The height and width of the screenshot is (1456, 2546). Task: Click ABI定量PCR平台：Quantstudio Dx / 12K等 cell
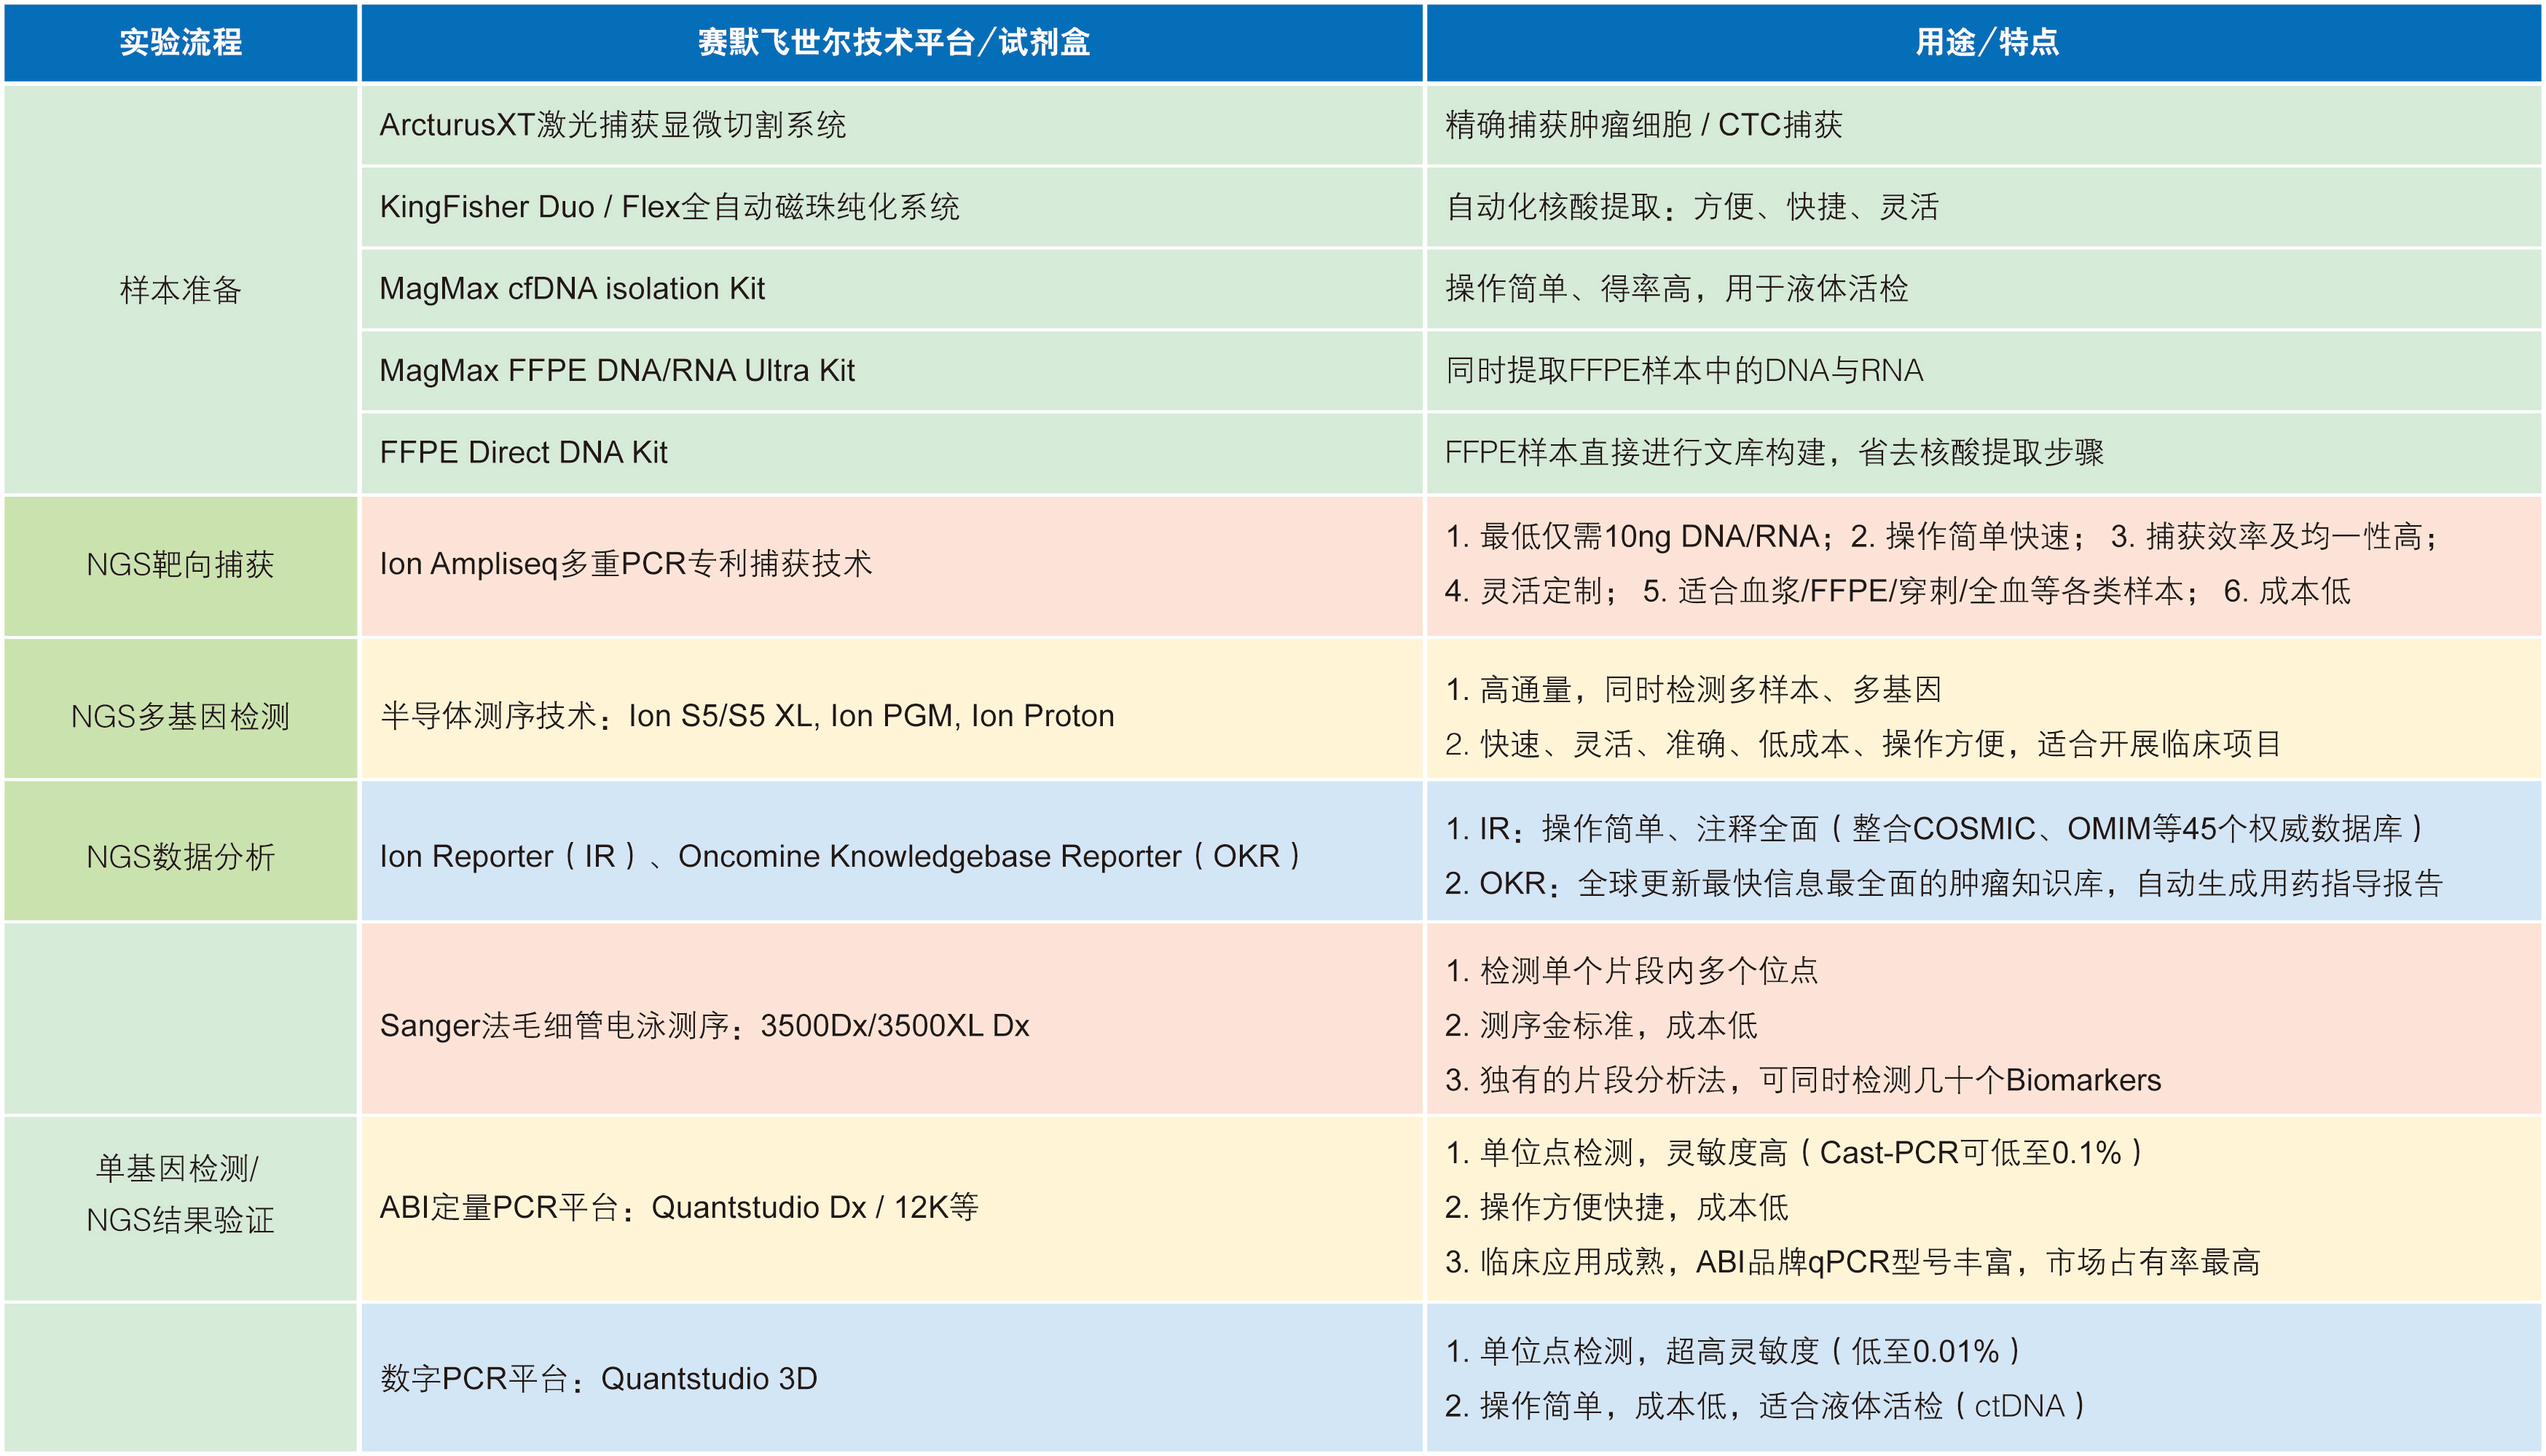(x=892, y=1208)
